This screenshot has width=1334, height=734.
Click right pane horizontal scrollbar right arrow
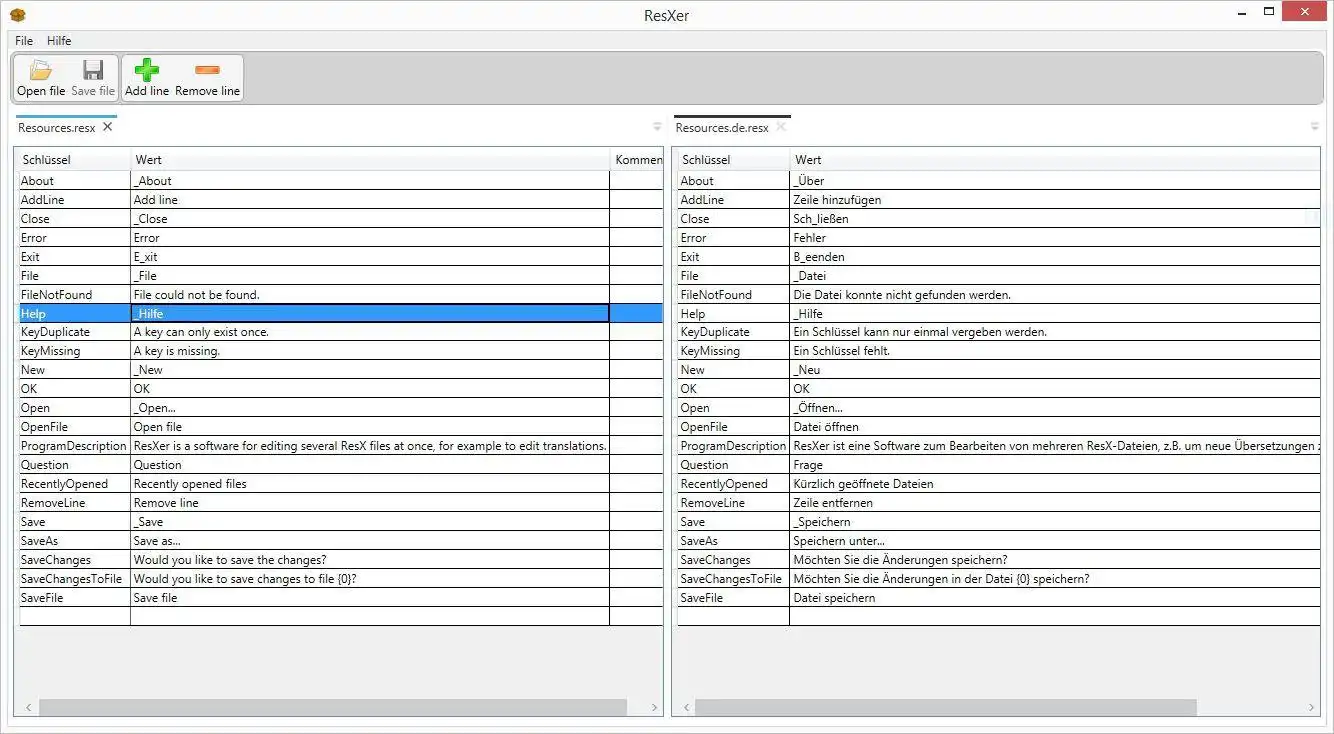pyautogui.click(x=1312, y=707)
